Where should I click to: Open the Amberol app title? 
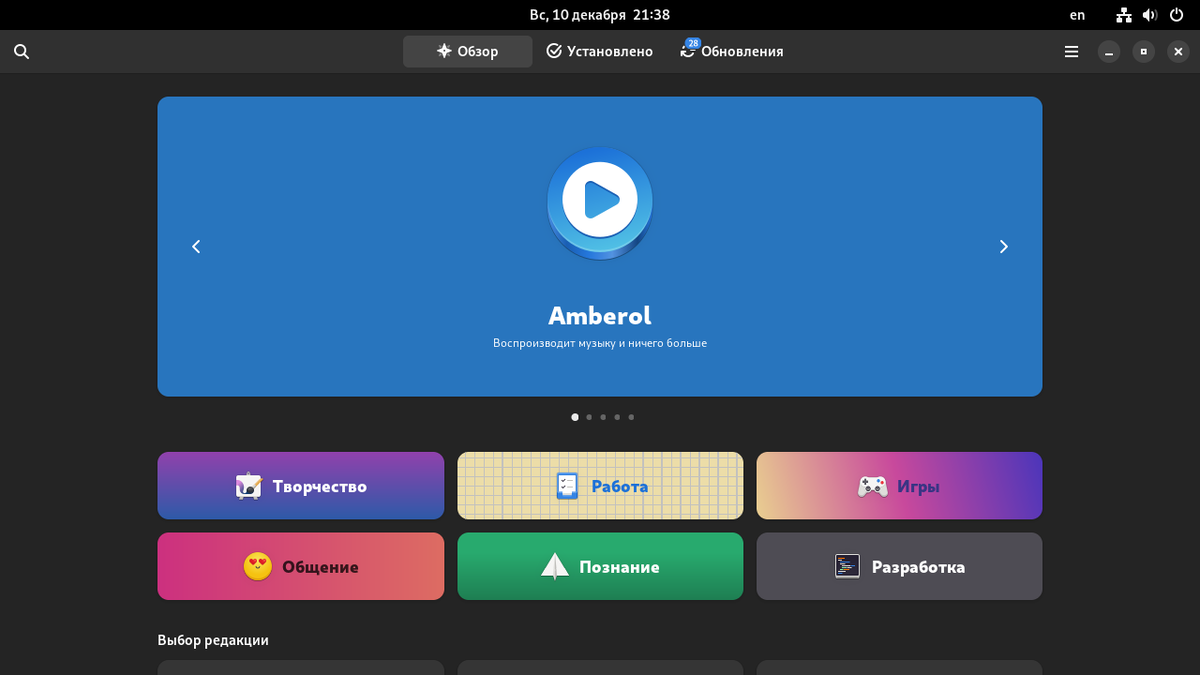(600, 315)
